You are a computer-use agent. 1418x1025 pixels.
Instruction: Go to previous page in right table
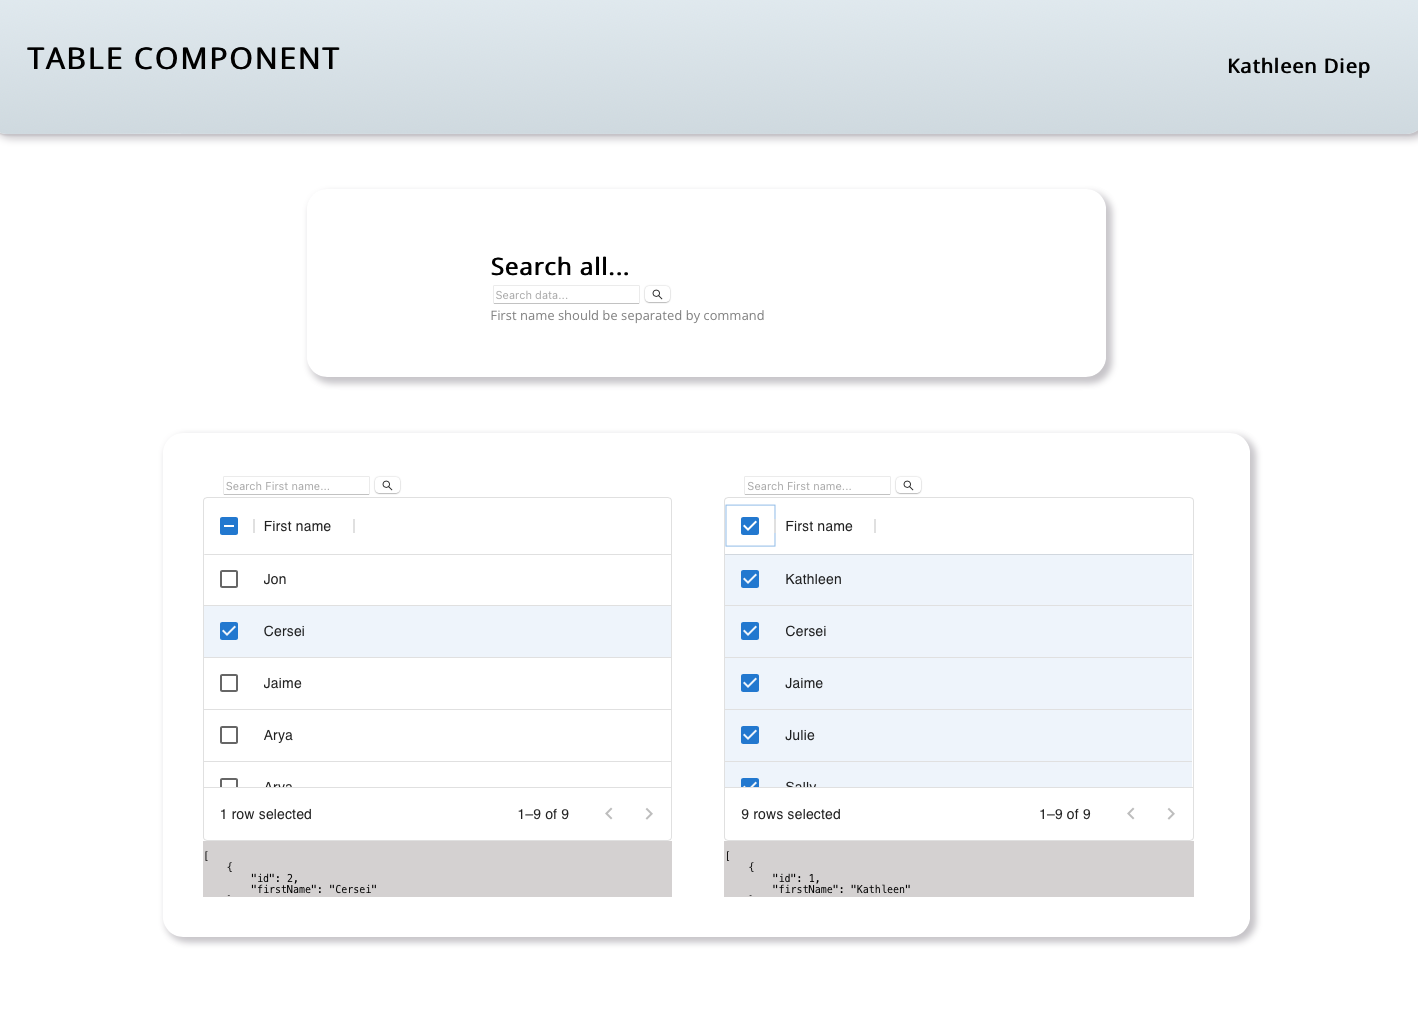(1131, 814)
